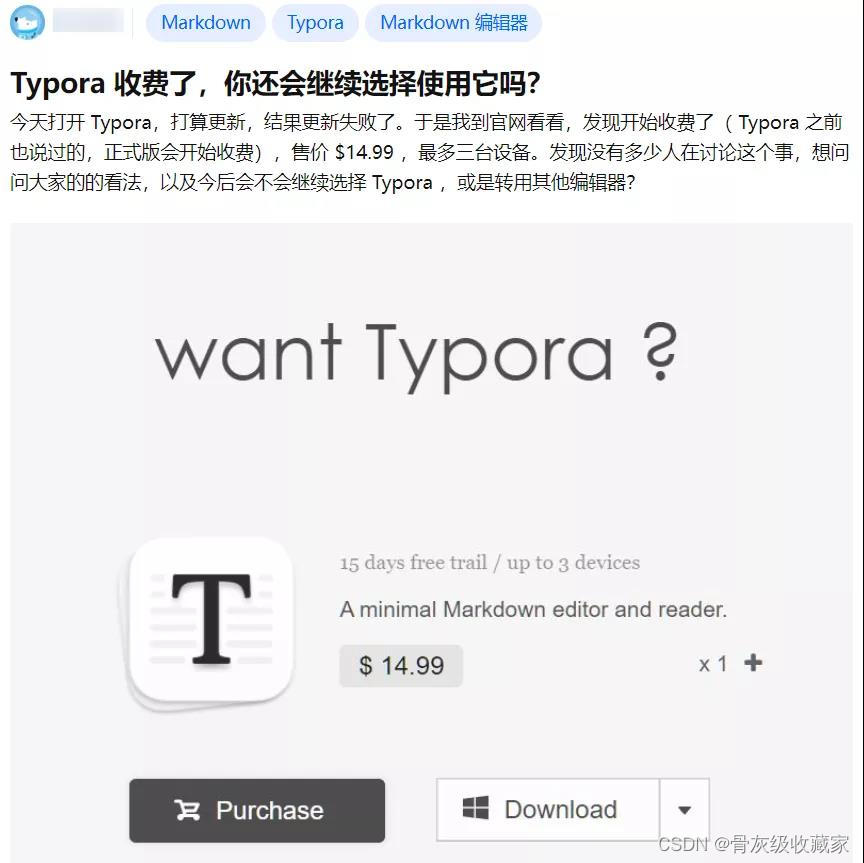Viewport: 864px width, 863px height.
Task: Select the Typora topic tag
Action: click(315, 23)
